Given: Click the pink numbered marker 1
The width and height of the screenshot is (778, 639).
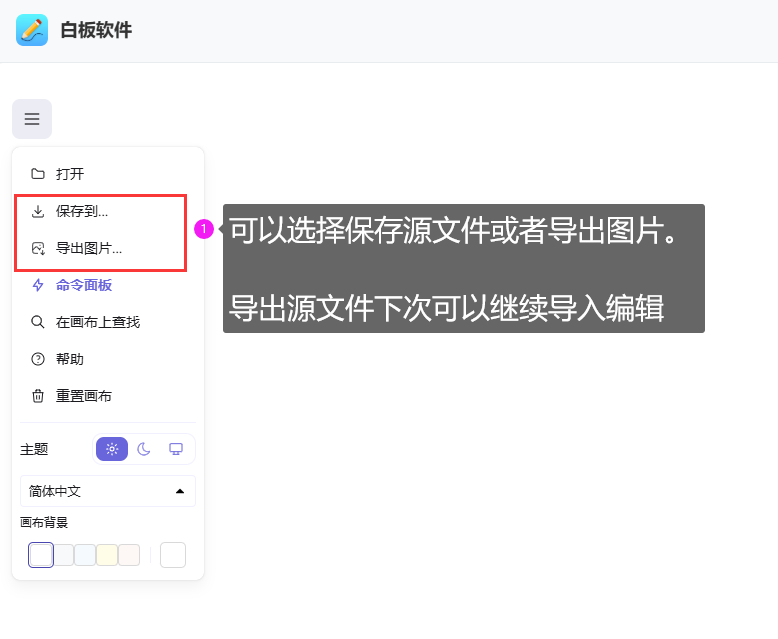Looking at the screenshot, I should coord(204,230).
